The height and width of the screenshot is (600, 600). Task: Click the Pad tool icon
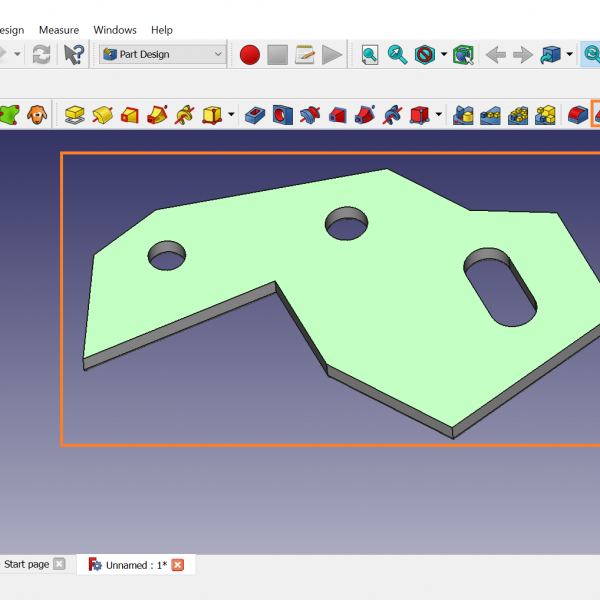[74, 115]
